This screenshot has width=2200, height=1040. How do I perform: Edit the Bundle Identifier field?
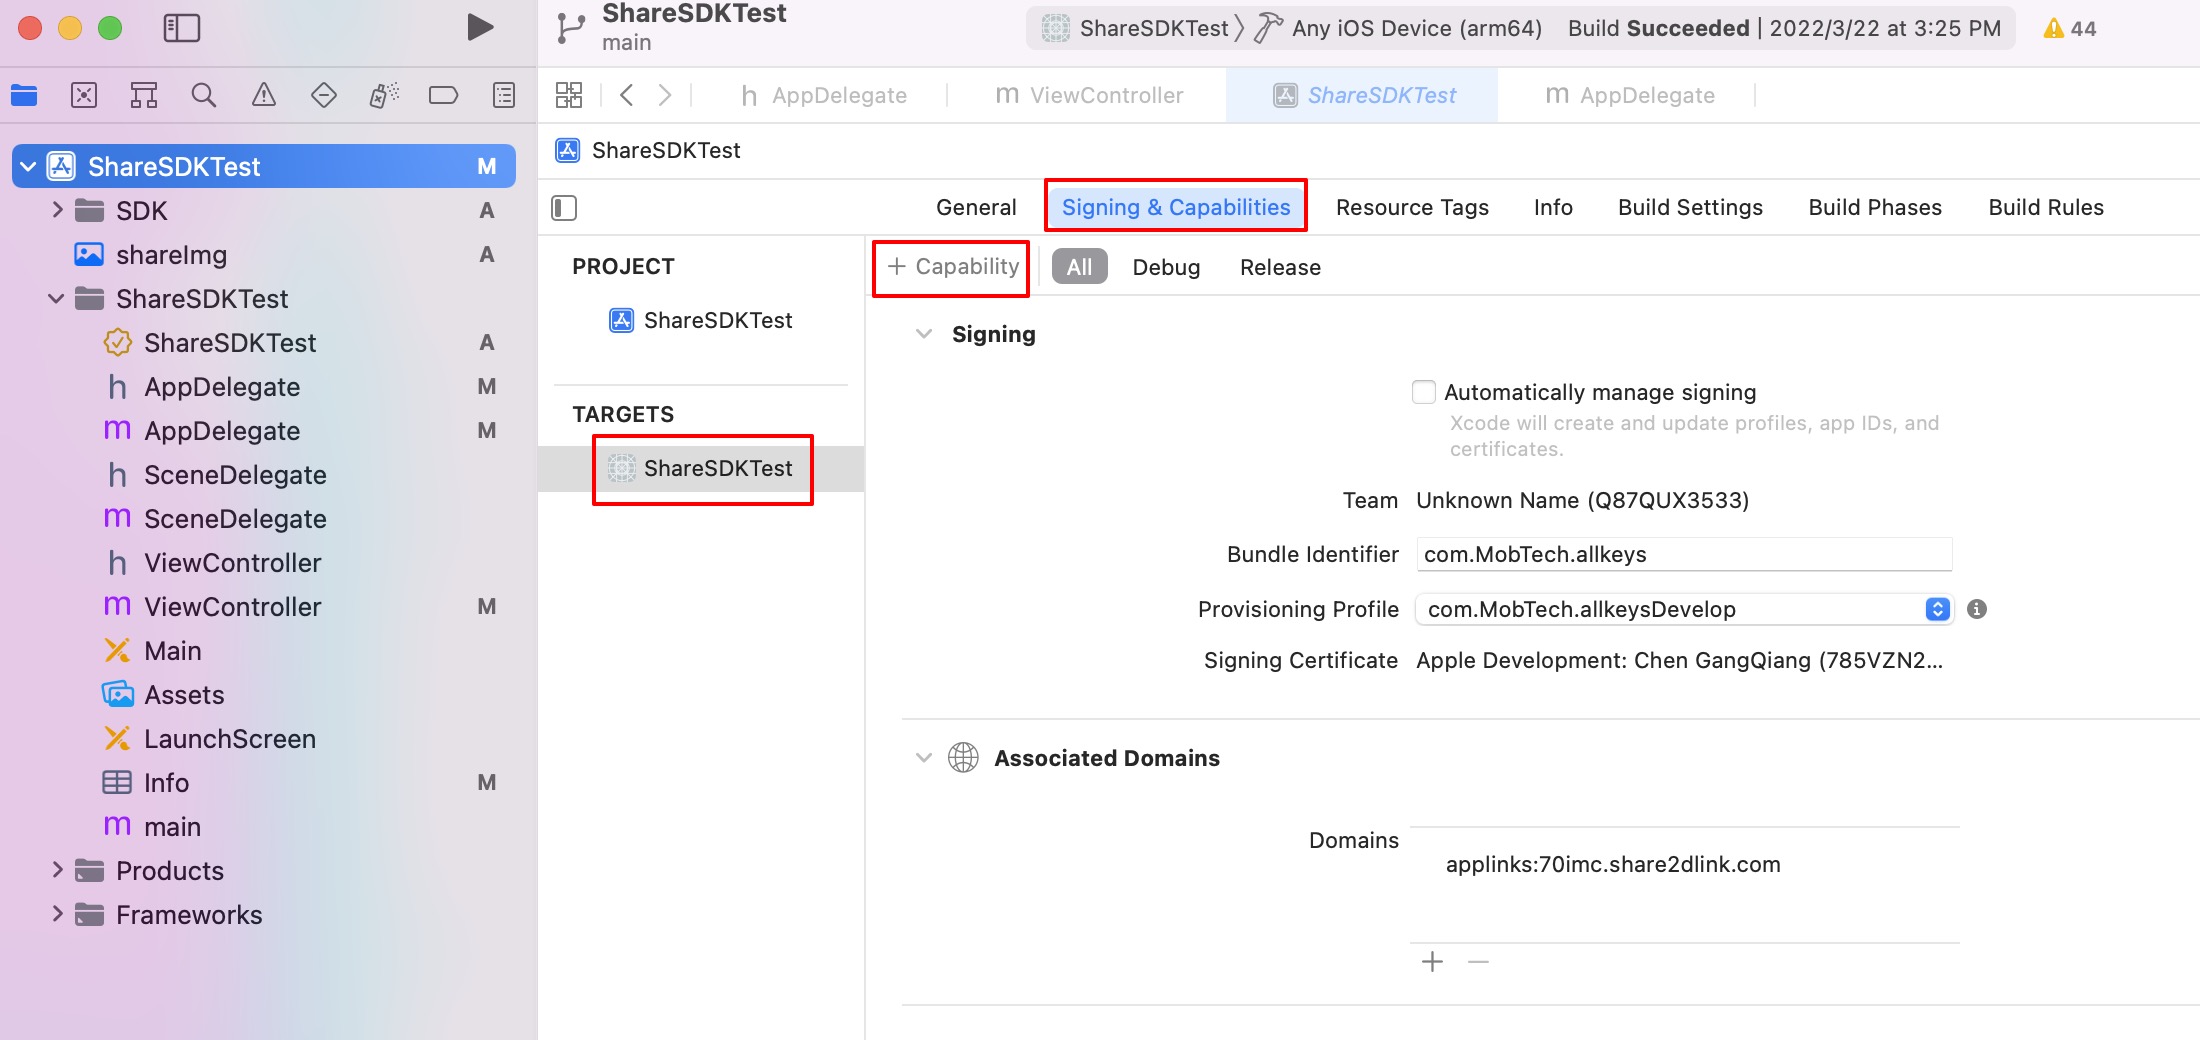pyautogui.click(x=1684, y=554)
